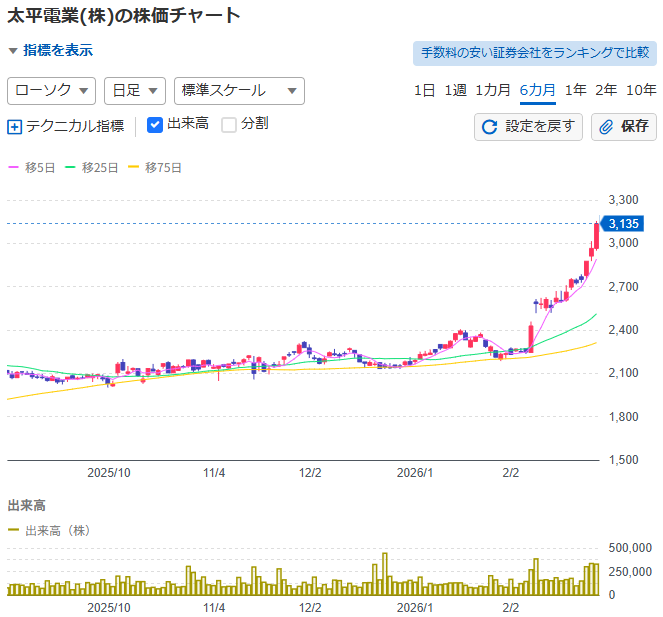This screenshot has height=617, width=663.
Task: Click the paperclip icon on 保存
Action: click(x=606, y=127)
